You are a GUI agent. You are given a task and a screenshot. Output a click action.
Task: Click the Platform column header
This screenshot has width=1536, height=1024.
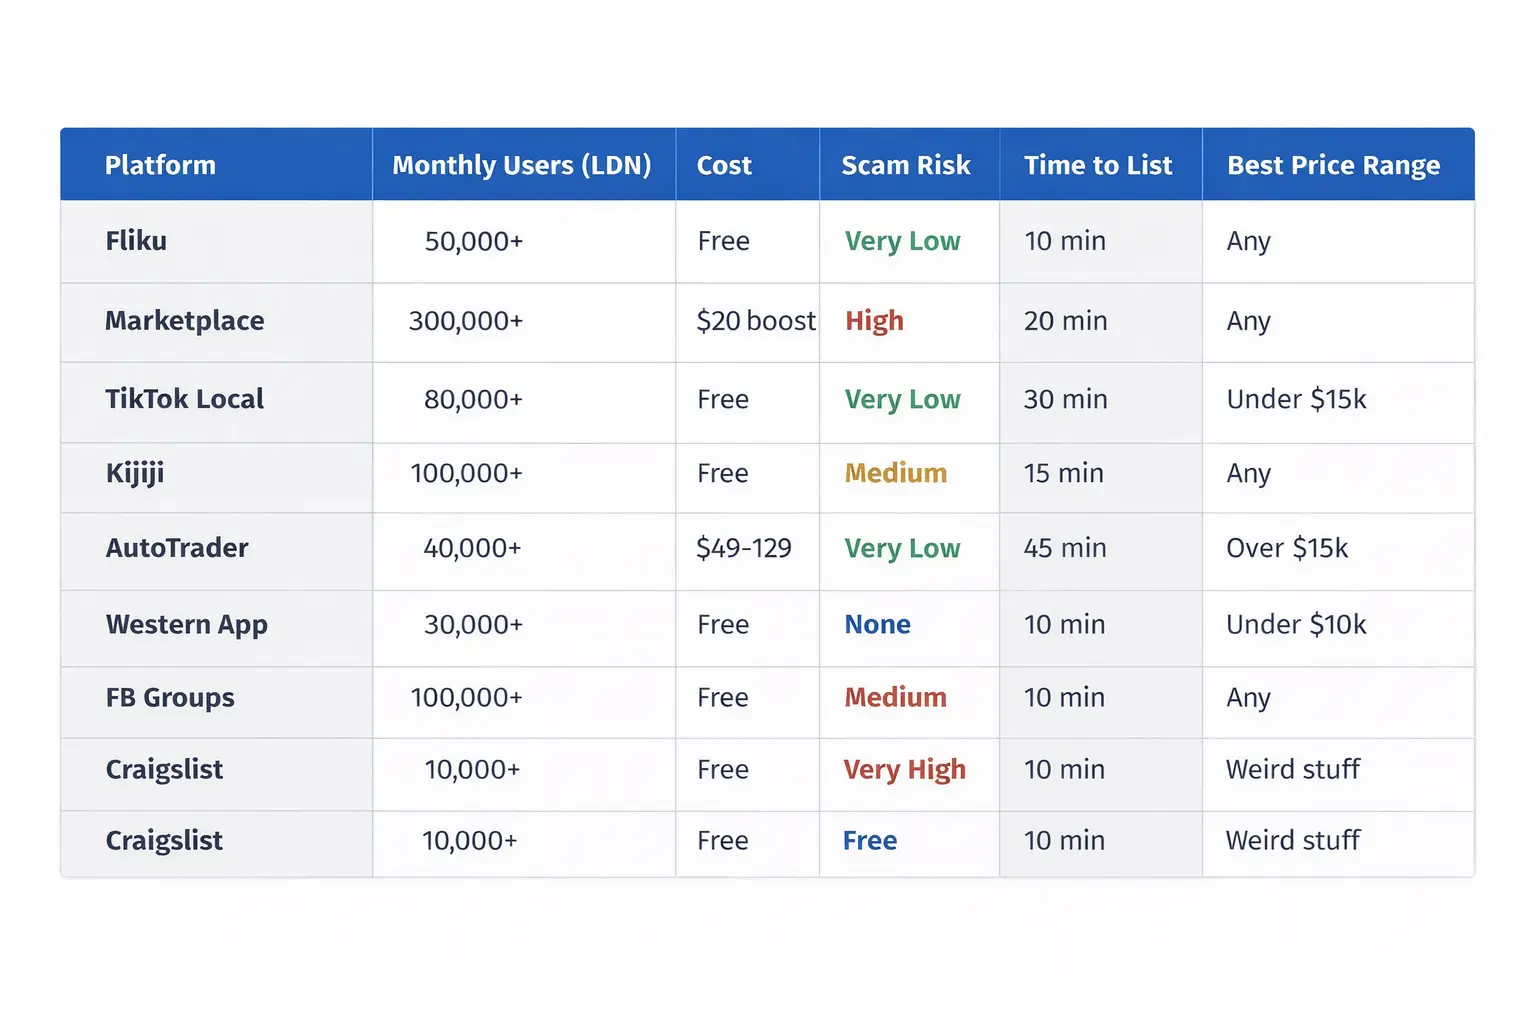click(160, 165)
